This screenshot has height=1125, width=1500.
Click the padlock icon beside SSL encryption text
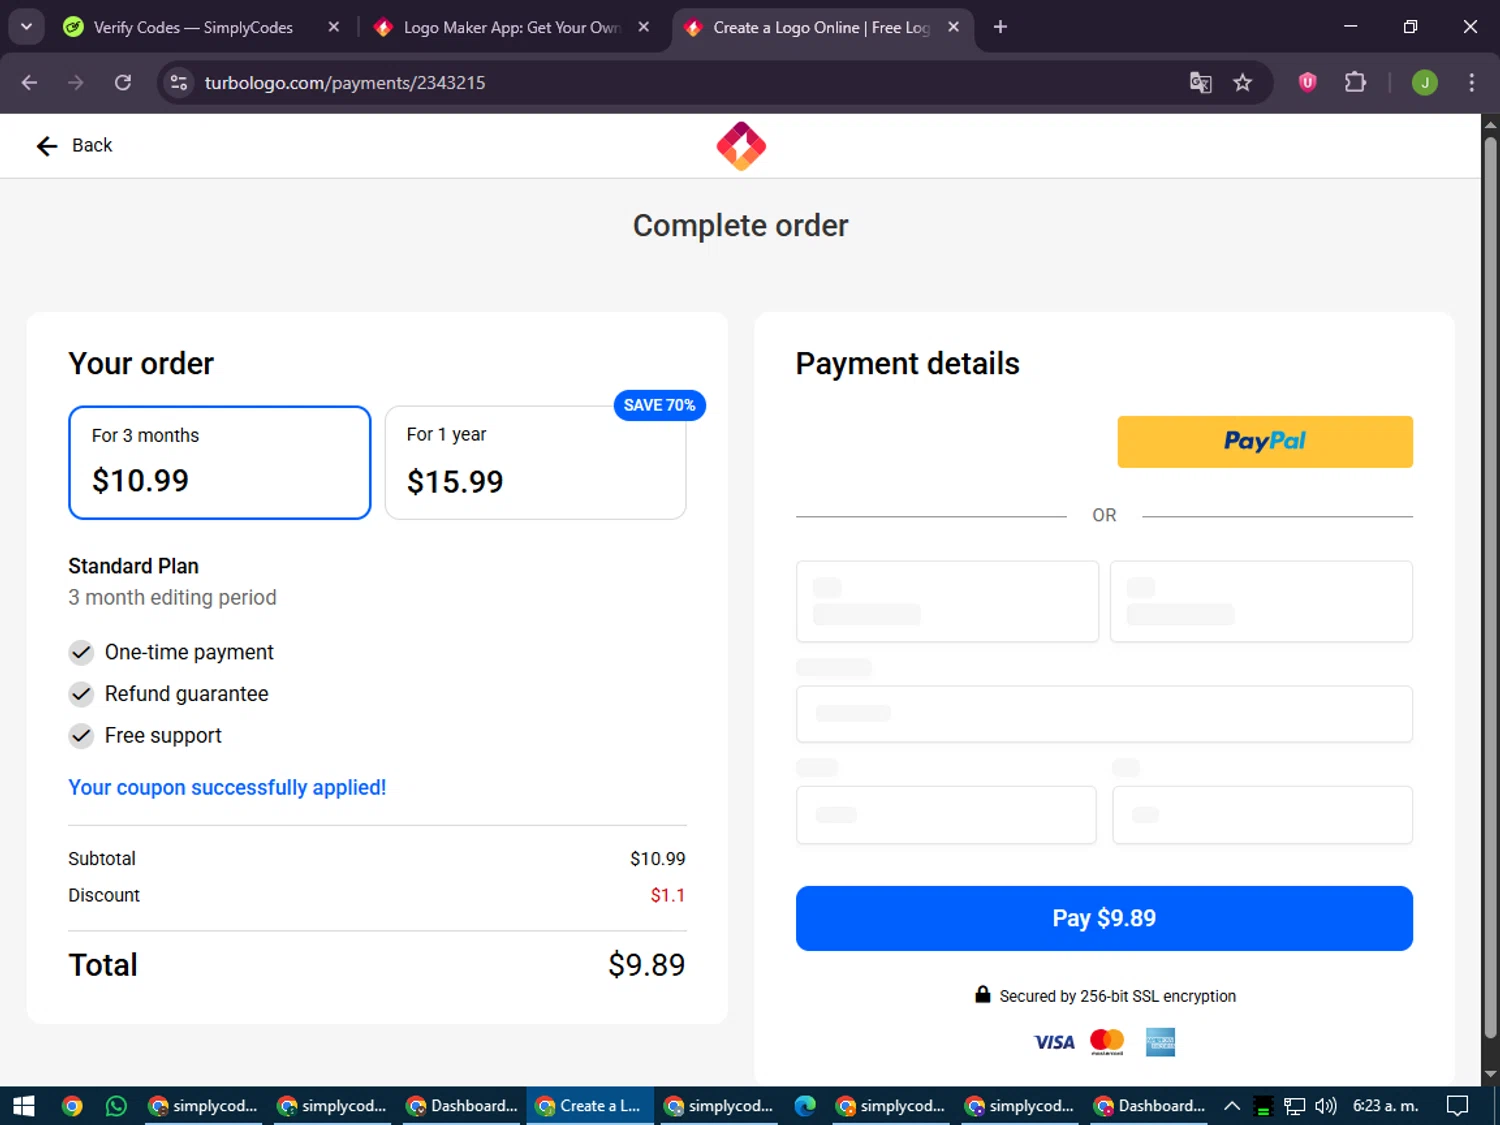[983, 994]
